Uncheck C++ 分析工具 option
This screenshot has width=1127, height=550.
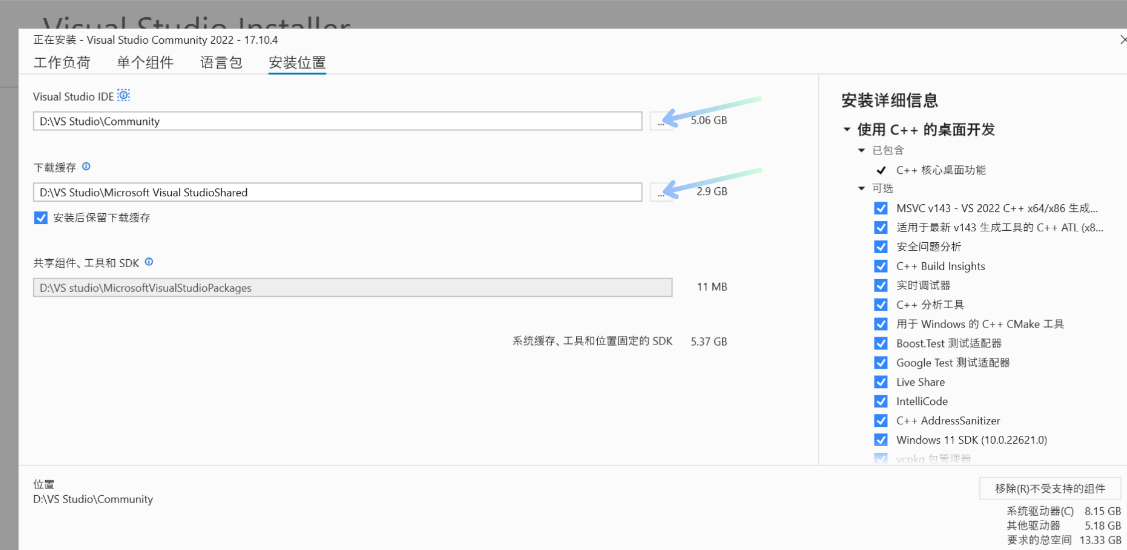(880, 304)
